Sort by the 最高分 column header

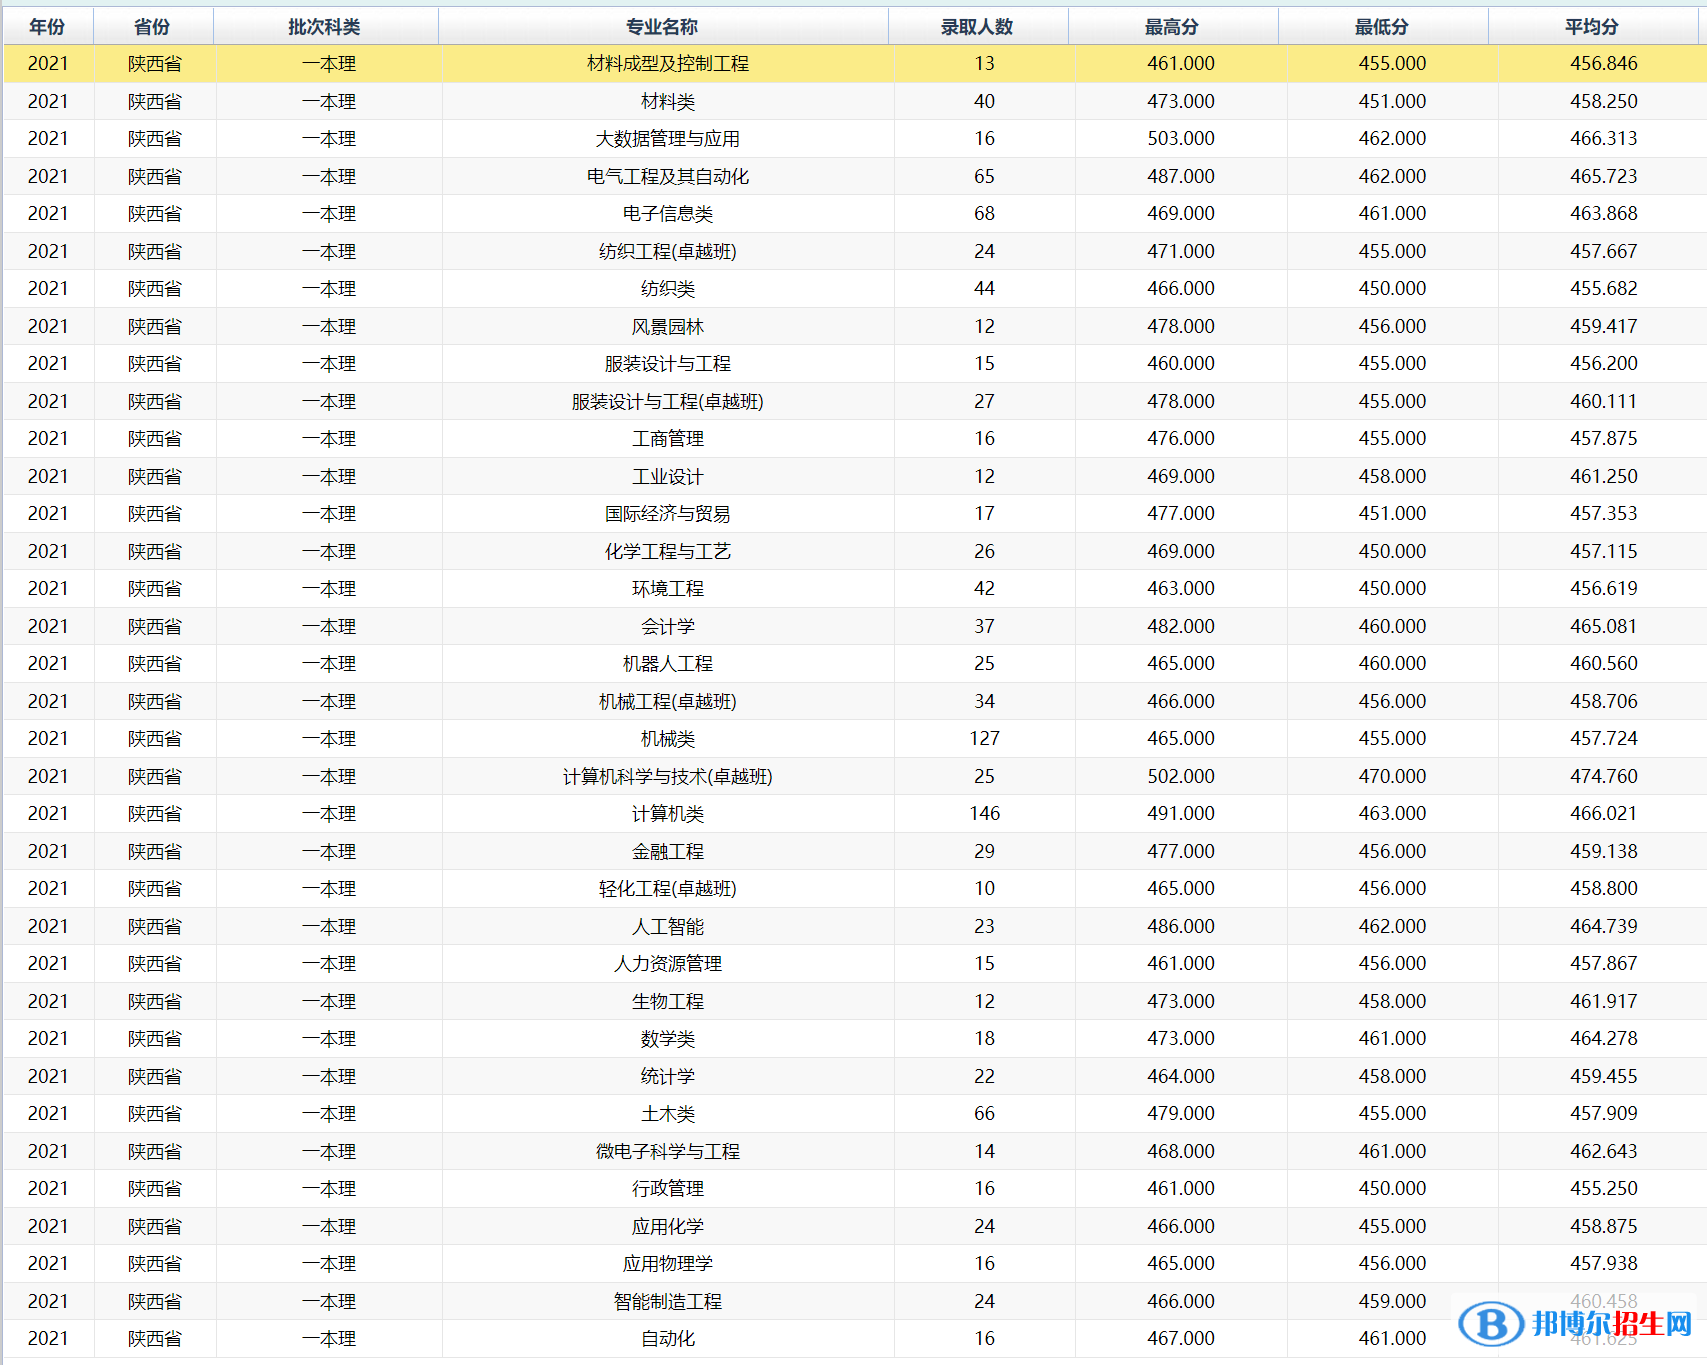click(x=1173, y=27)
